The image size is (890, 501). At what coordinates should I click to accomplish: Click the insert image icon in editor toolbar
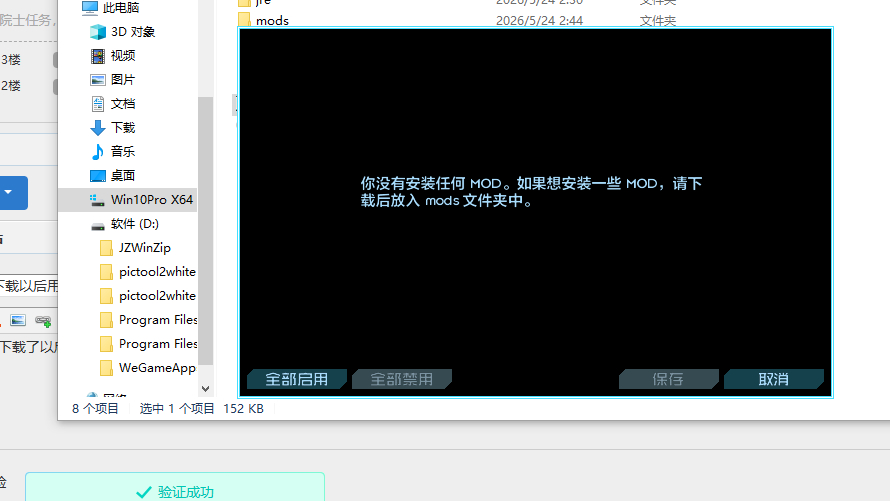click(x=18, y=321)
